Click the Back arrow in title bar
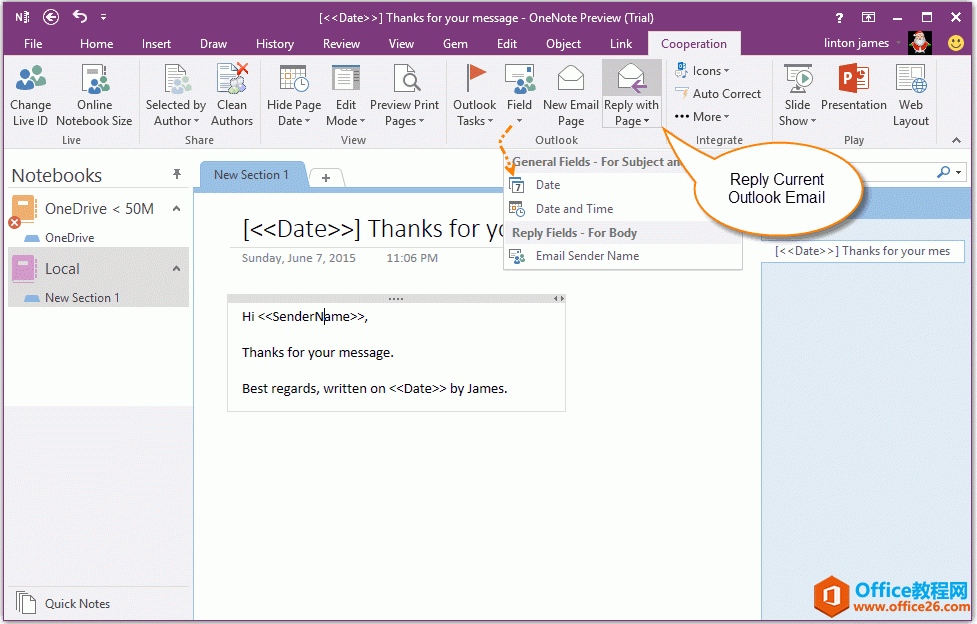The width and height of the screenshot is (977, 624). click(x=51, y=17)
